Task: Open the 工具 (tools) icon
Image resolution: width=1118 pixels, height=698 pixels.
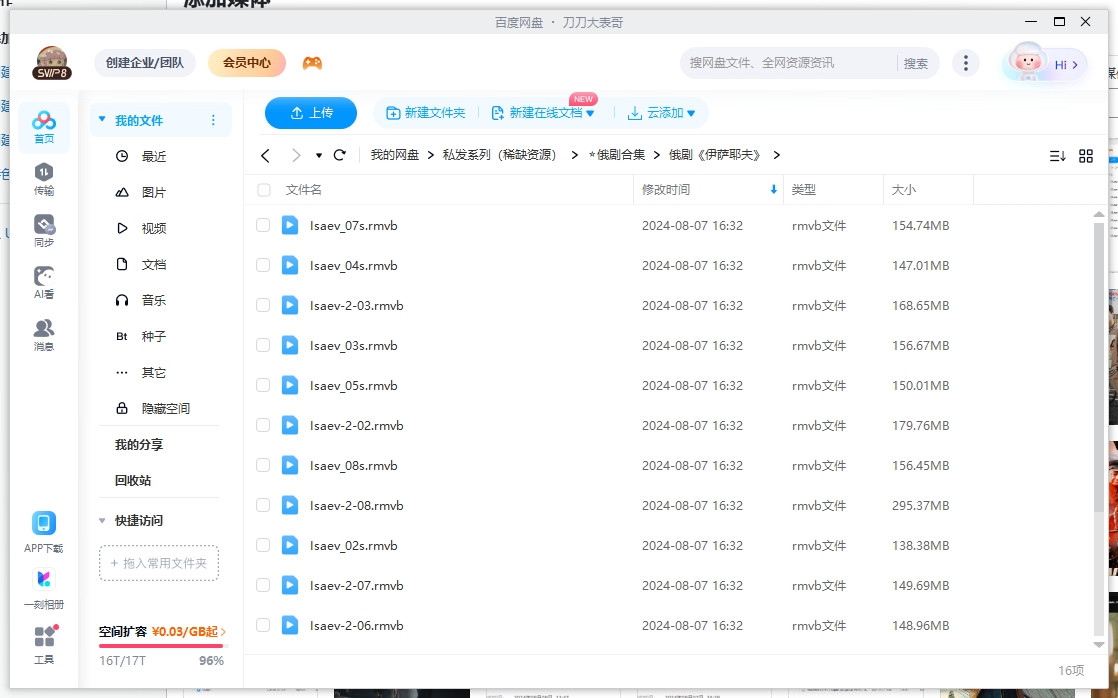Action: [43, 635]
